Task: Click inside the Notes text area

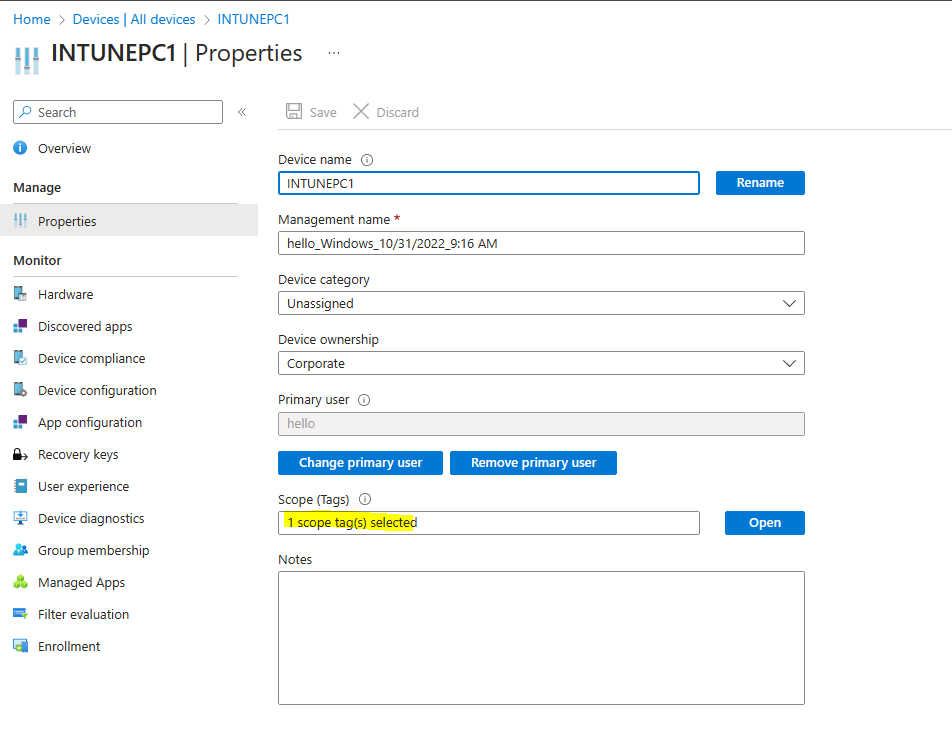Action: [x=541, y=638]
